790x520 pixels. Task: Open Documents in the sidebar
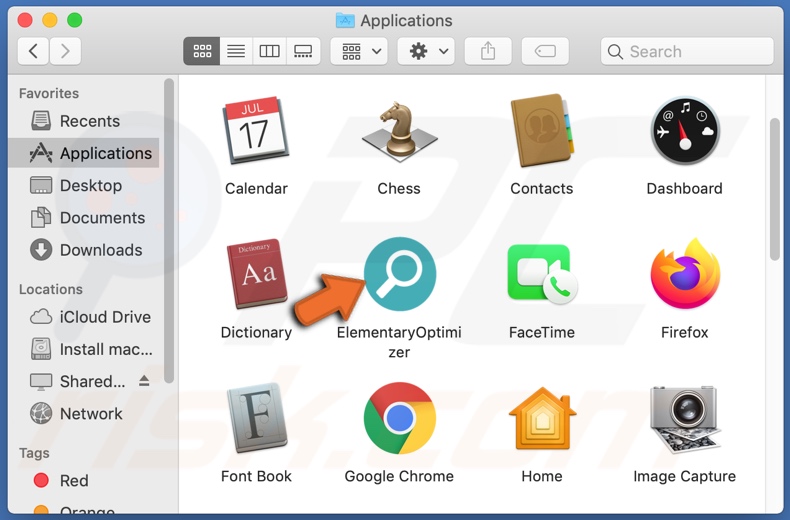(x=83, y=218)
